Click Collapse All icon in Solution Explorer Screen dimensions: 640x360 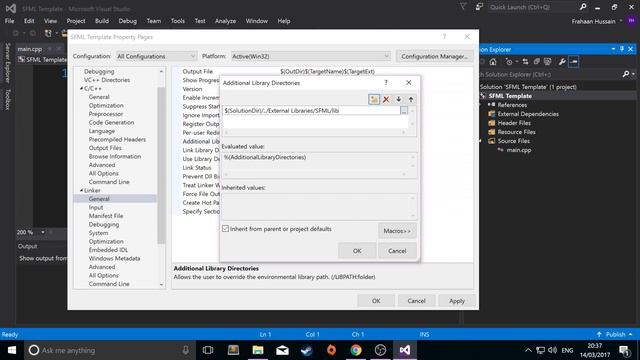pyautogui.click(x=536, y=62)
